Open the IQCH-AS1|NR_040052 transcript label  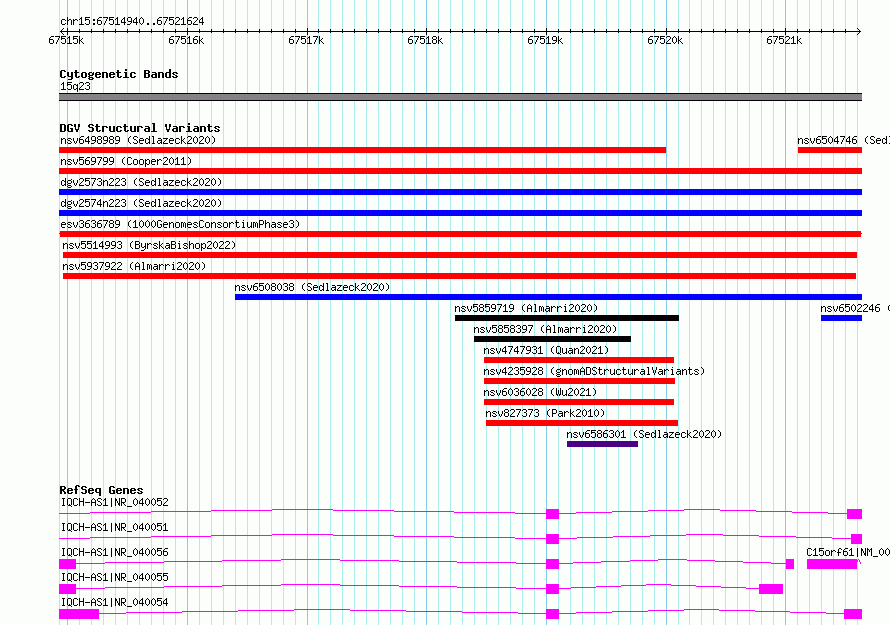coord(114,502)
